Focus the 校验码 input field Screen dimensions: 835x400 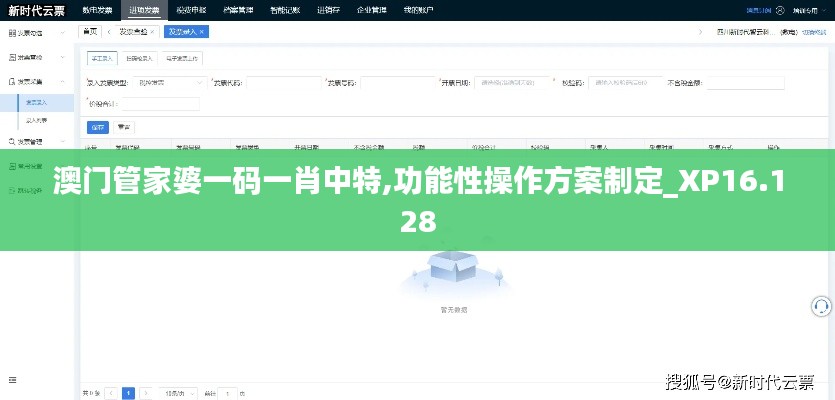(626, 83)
